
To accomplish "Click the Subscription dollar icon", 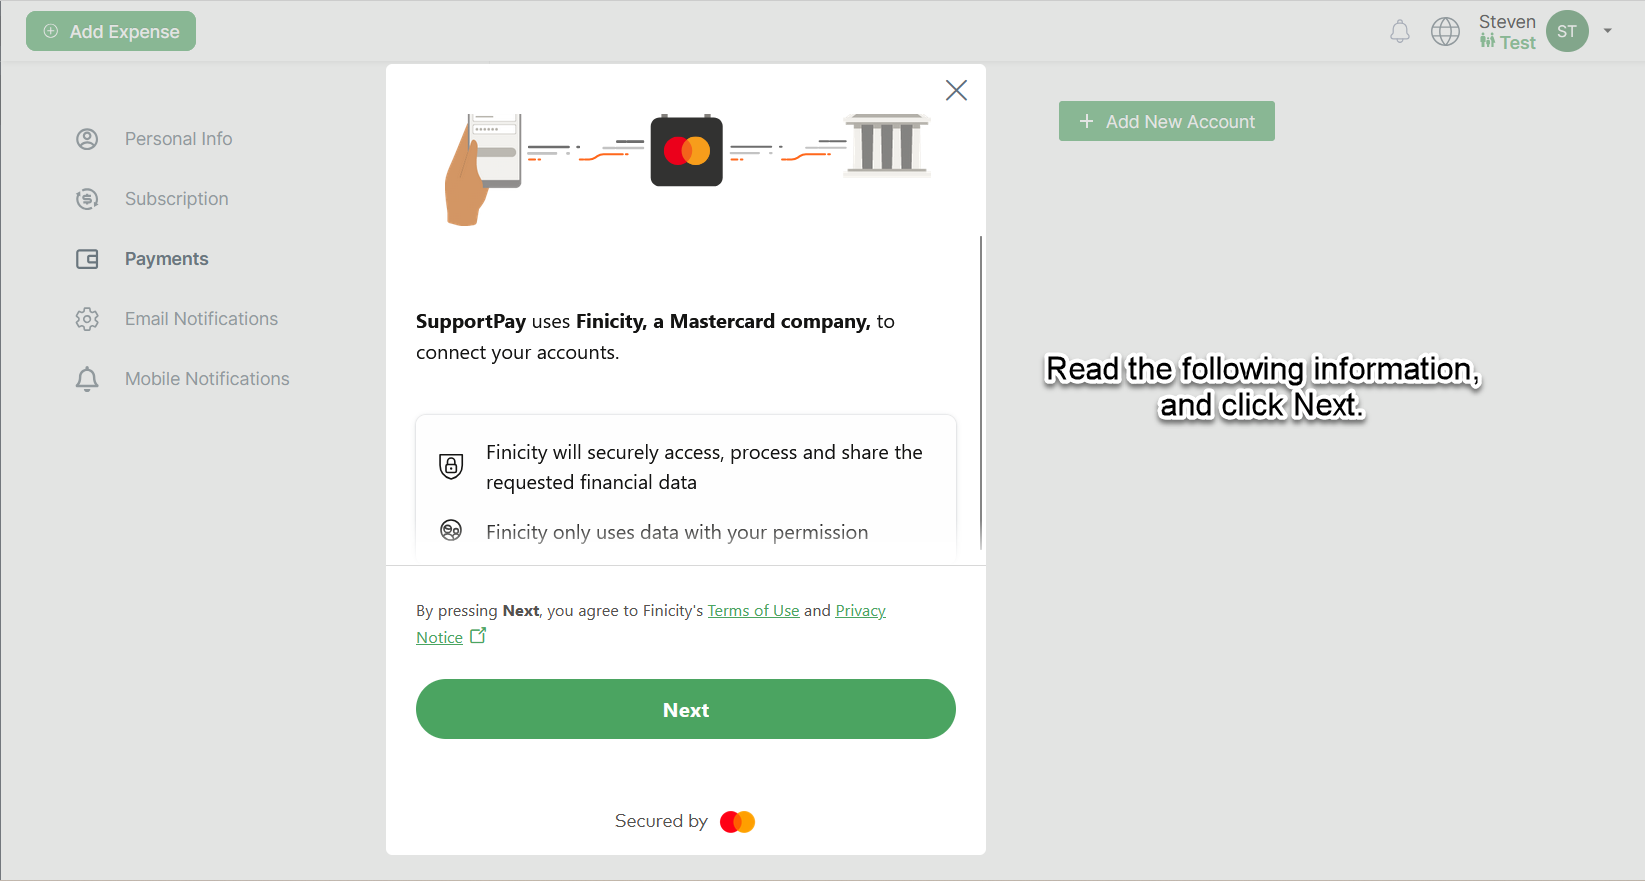I will click(x=88, y=199).
